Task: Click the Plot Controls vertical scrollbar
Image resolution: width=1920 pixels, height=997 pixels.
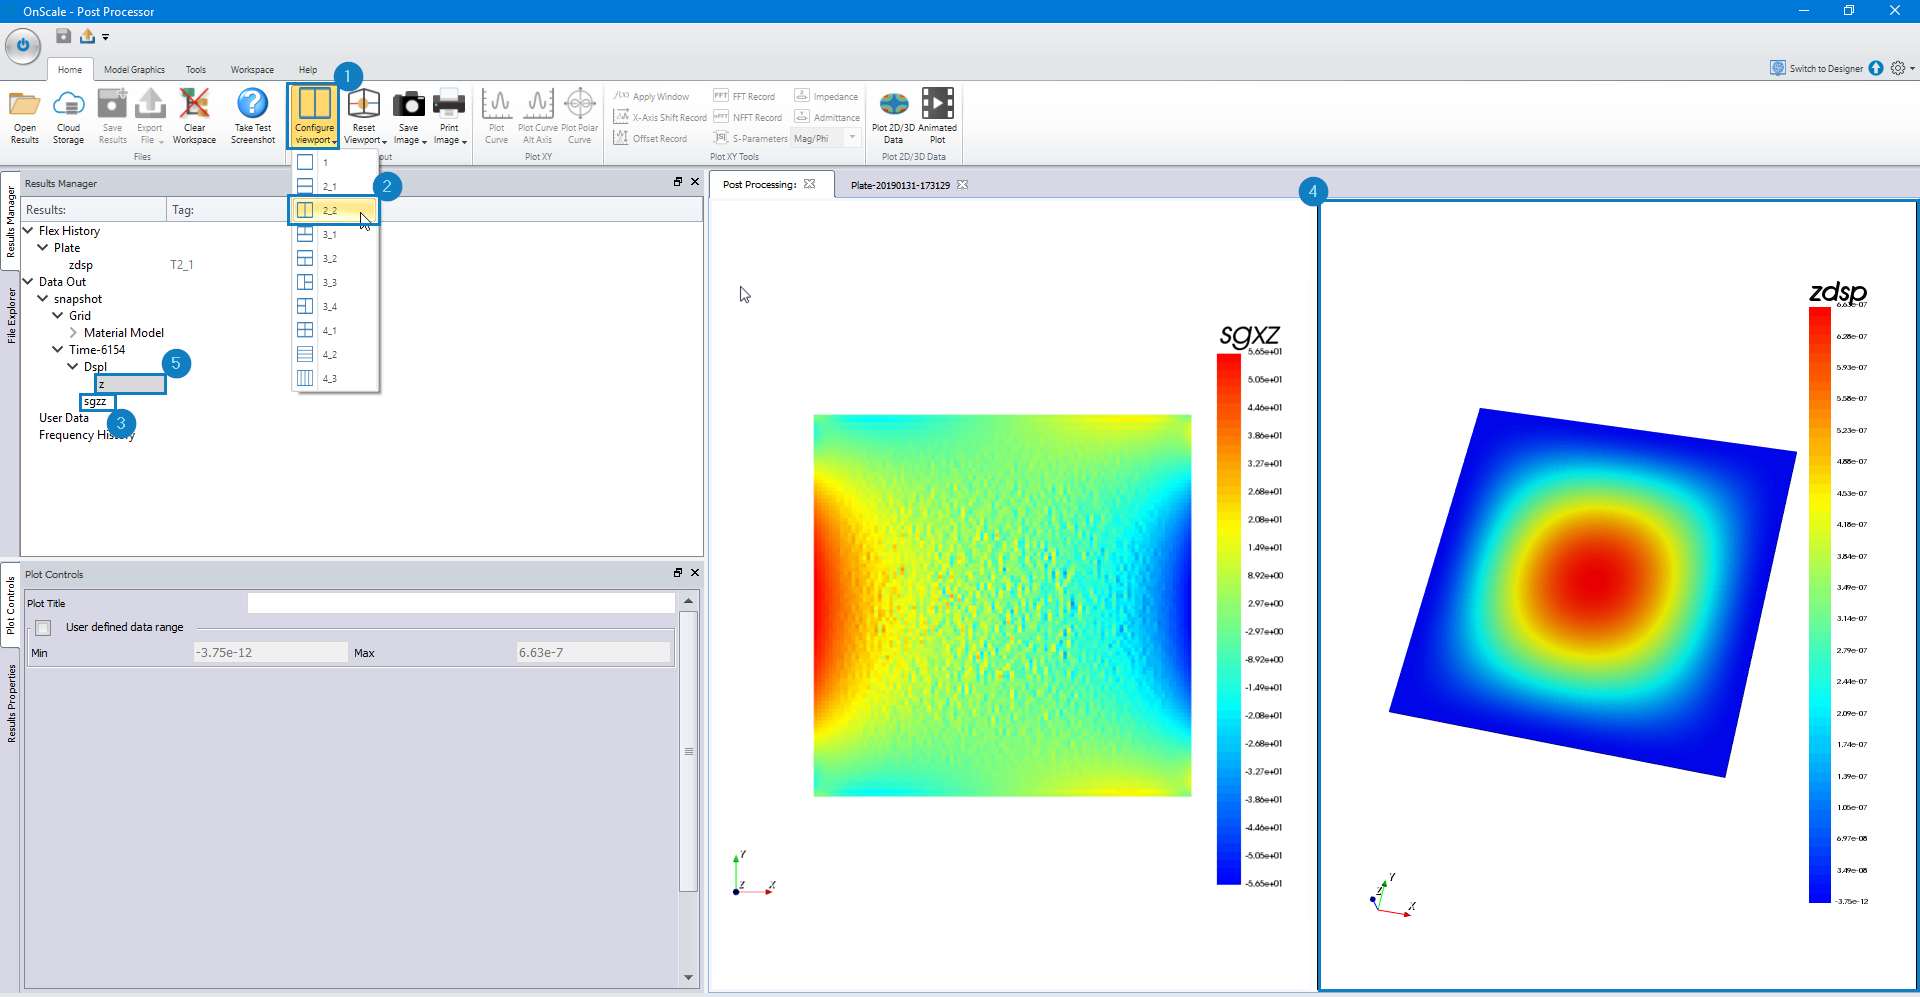Action: (688, 751)
